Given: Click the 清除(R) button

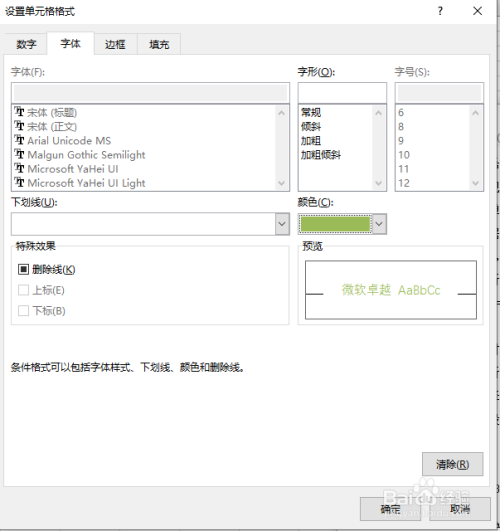Looking at the screenshot, I should point(453,464).
